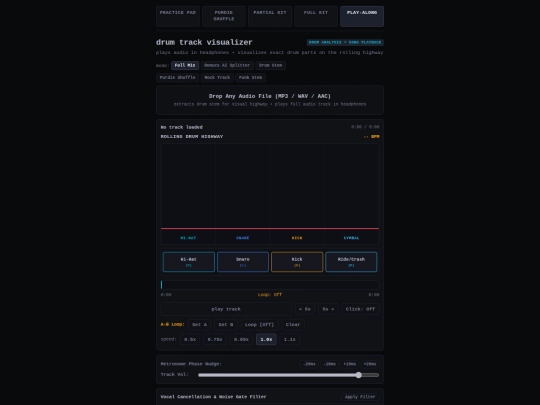Toggle the Loop [Off] button
Image resolution: width=540 pixels, height=405 pixels.
tap(259, 325)
